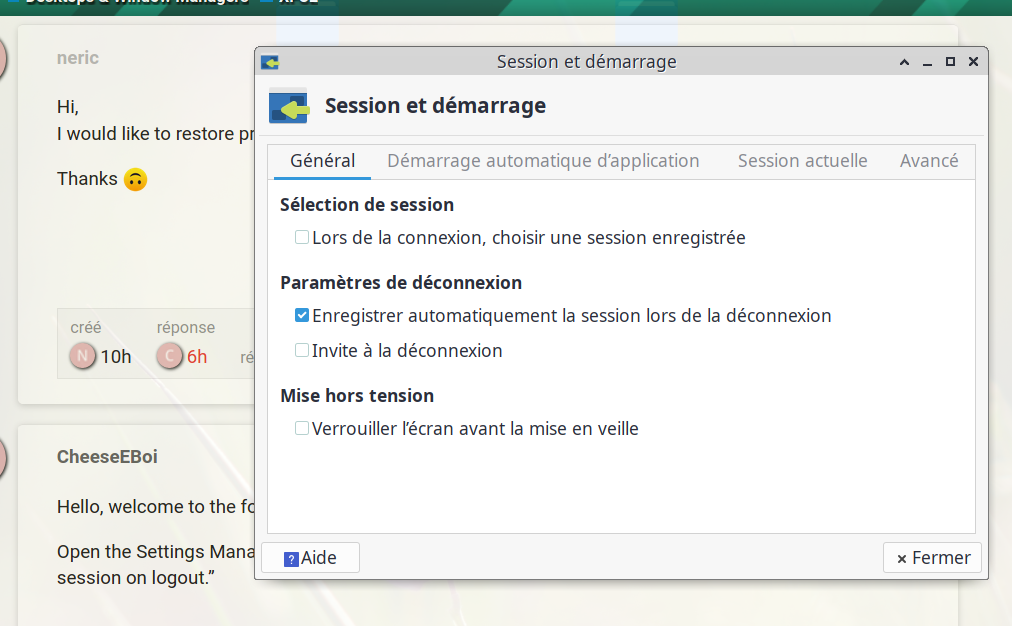Click the session icon in the title bar
1012x626 pixels.
tap(270, 62)
